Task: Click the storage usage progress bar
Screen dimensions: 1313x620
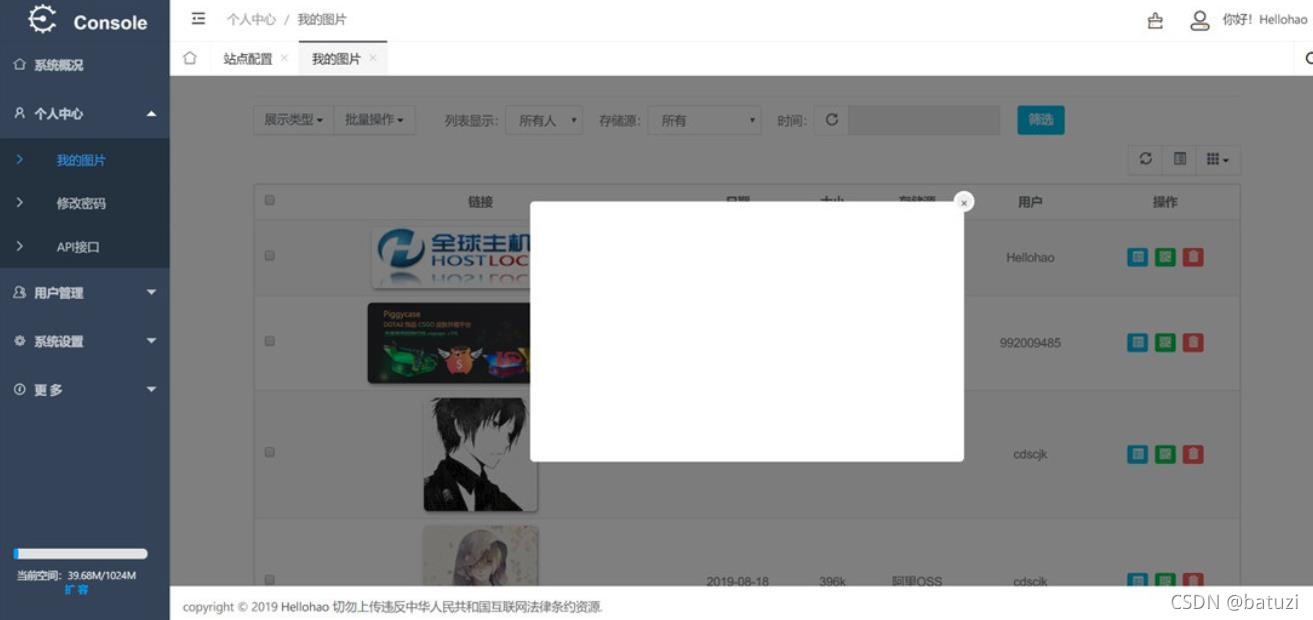Action: (x=81, y=554)
